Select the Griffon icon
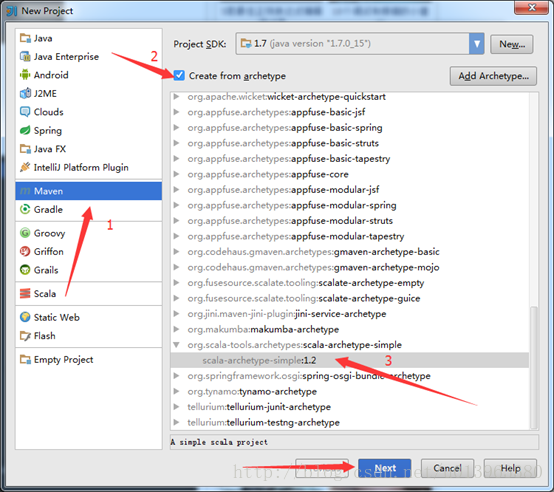This screenshot has width=554, height=492. 25,251
